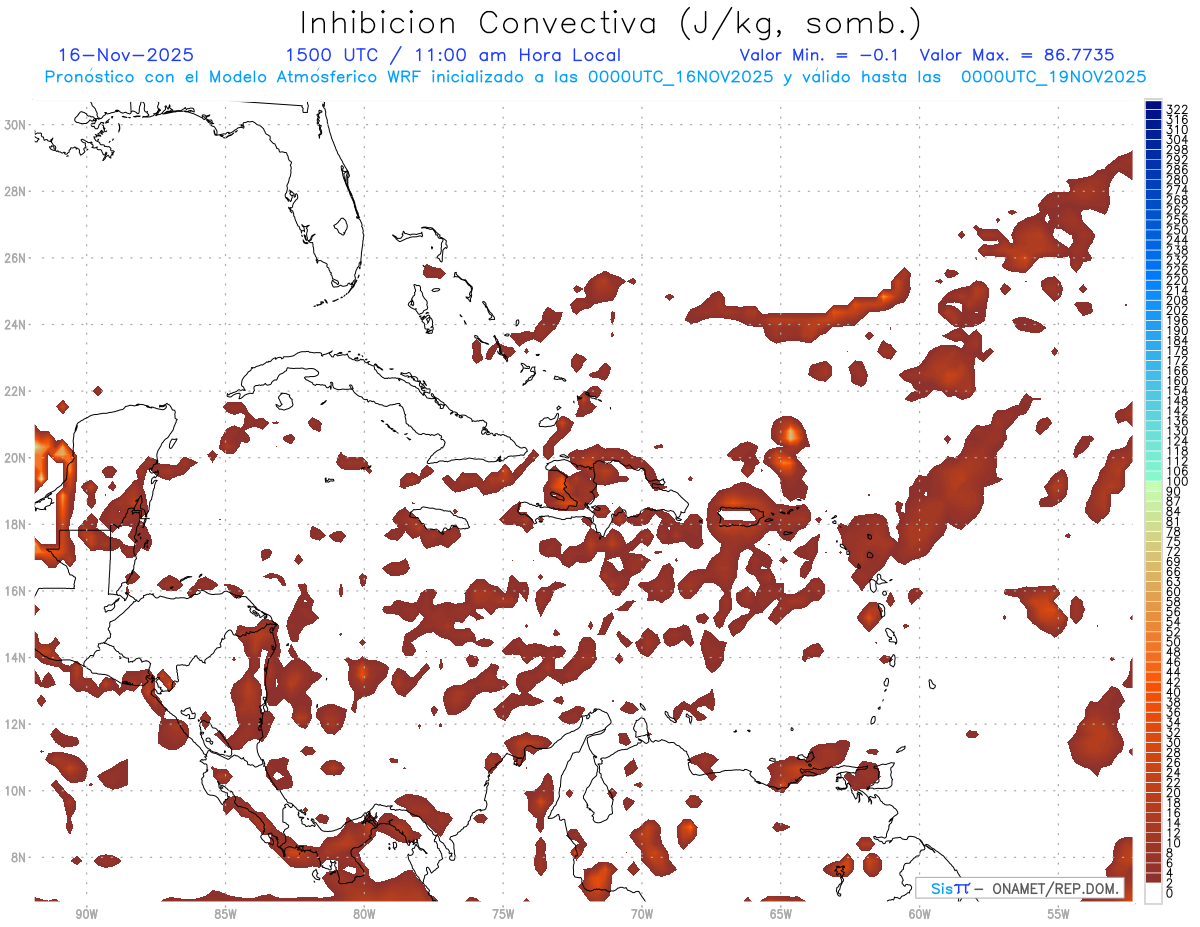1200x927 pixels.
Task: Click the "85W" longitude label
Action: coord(225,914)
